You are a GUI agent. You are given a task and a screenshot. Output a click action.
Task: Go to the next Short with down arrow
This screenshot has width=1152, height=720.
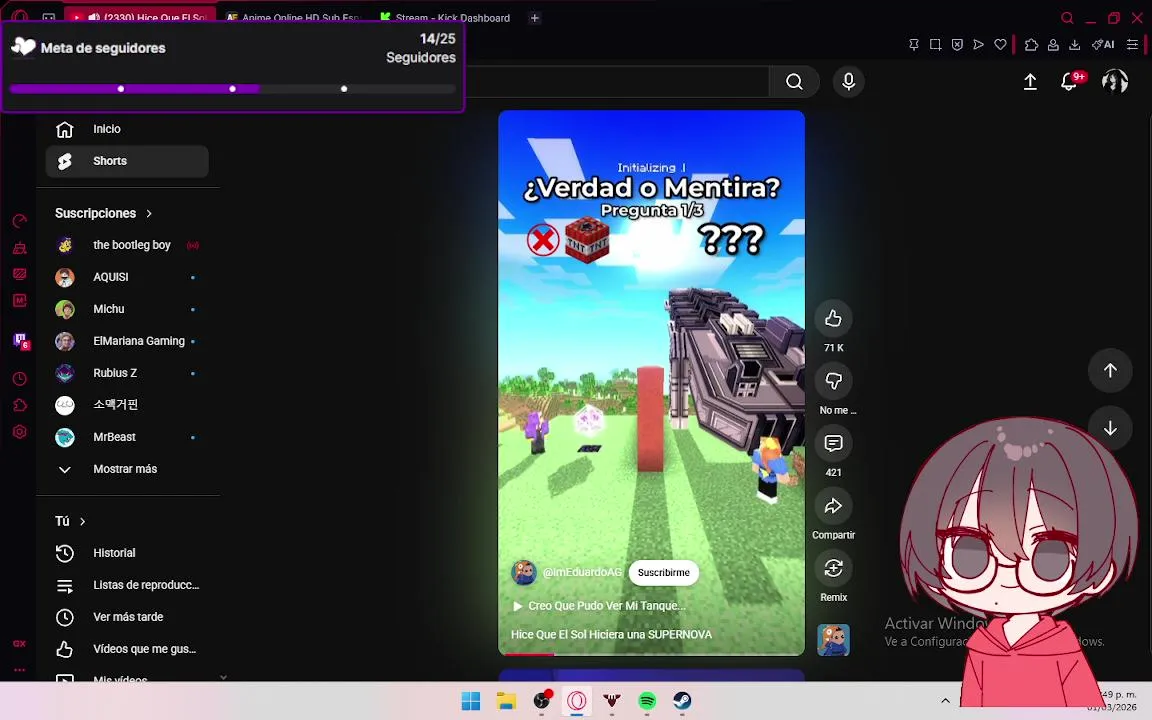click(x=1110, y=428)
